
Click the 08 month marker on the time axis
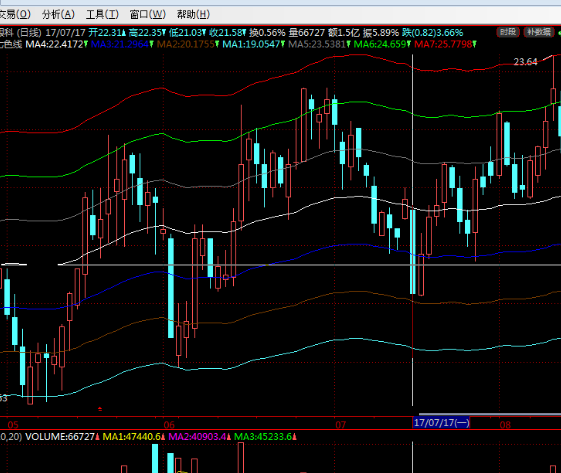point(505,425)
